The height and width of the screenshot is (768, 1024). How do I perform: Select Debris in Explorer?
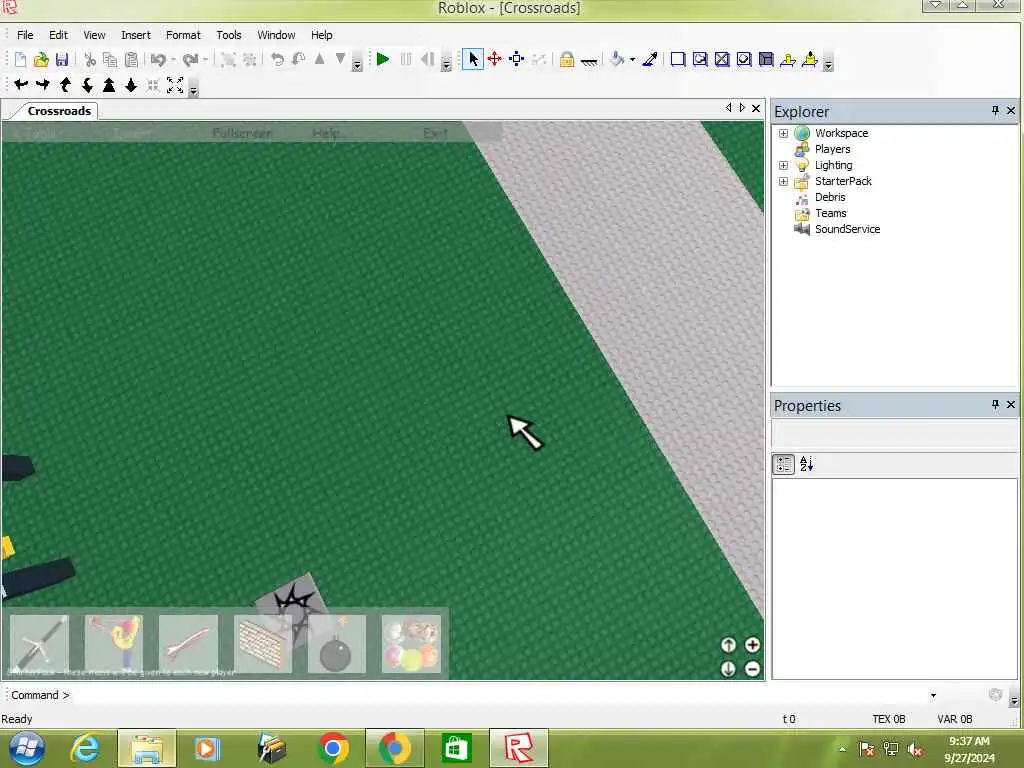(829, 197)
